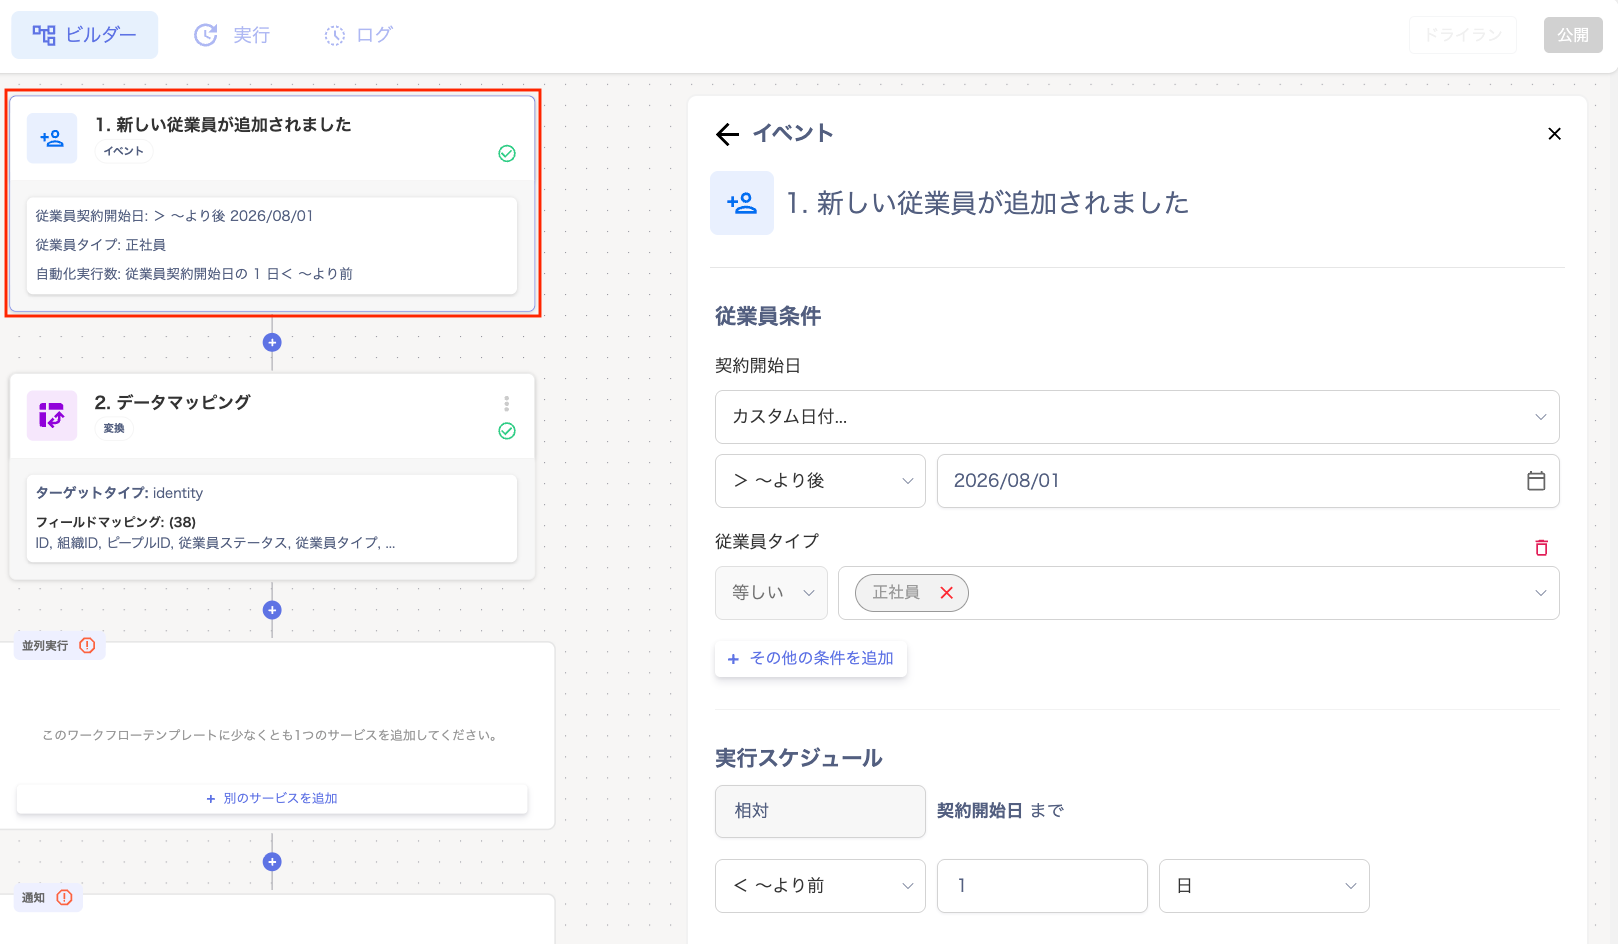This screenshot has height=944, width=1618.
Task: Open the 実行 tab
Action: (232, 35)
